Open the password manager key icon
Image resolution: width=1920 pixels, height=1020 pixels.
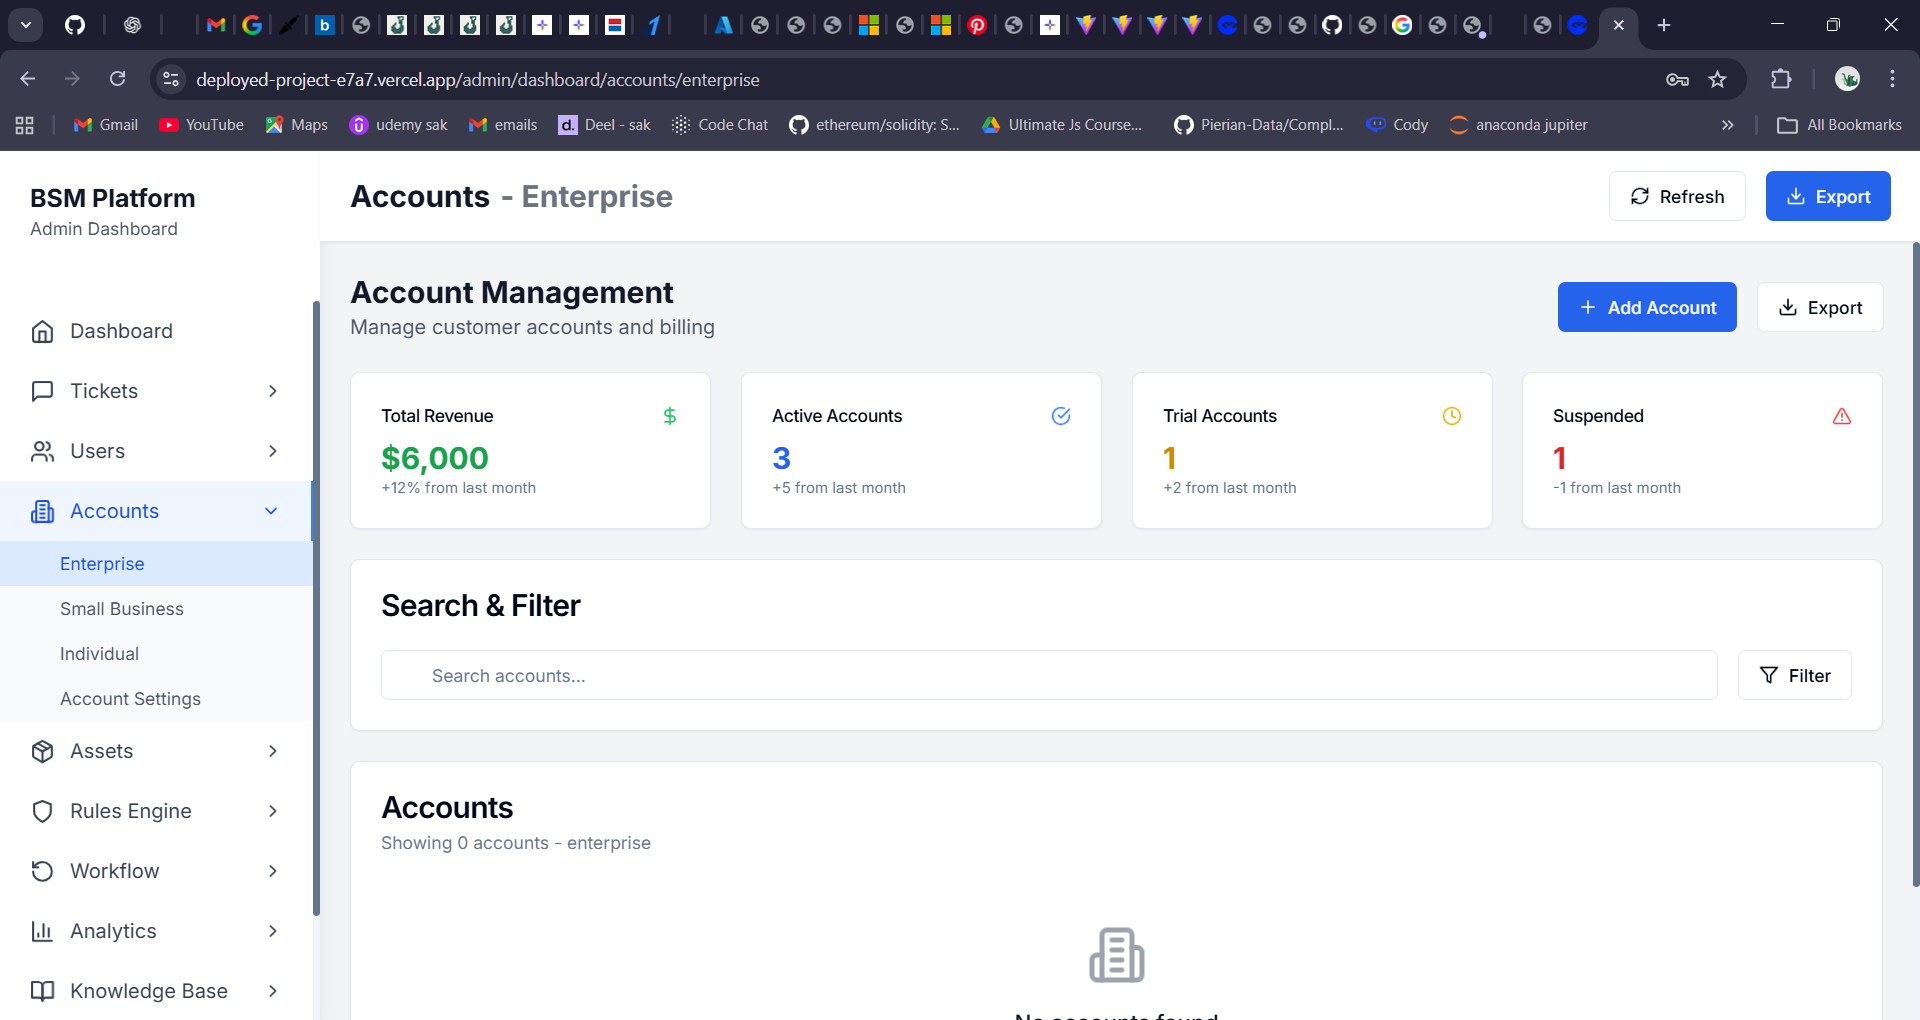point(1677,79)
